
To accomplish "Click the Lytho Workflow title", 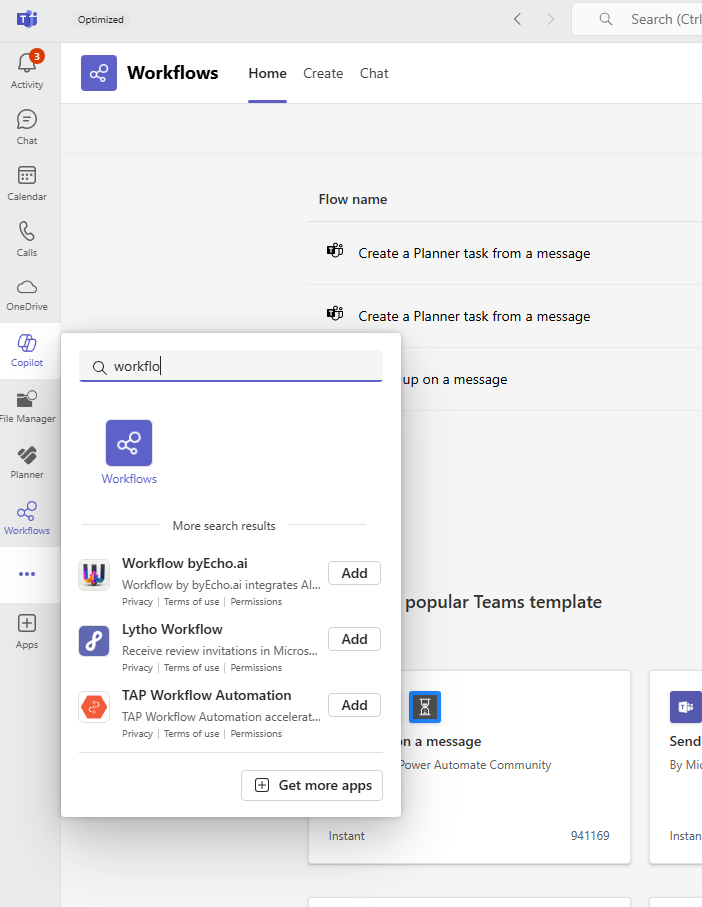I will coord(172,629).
